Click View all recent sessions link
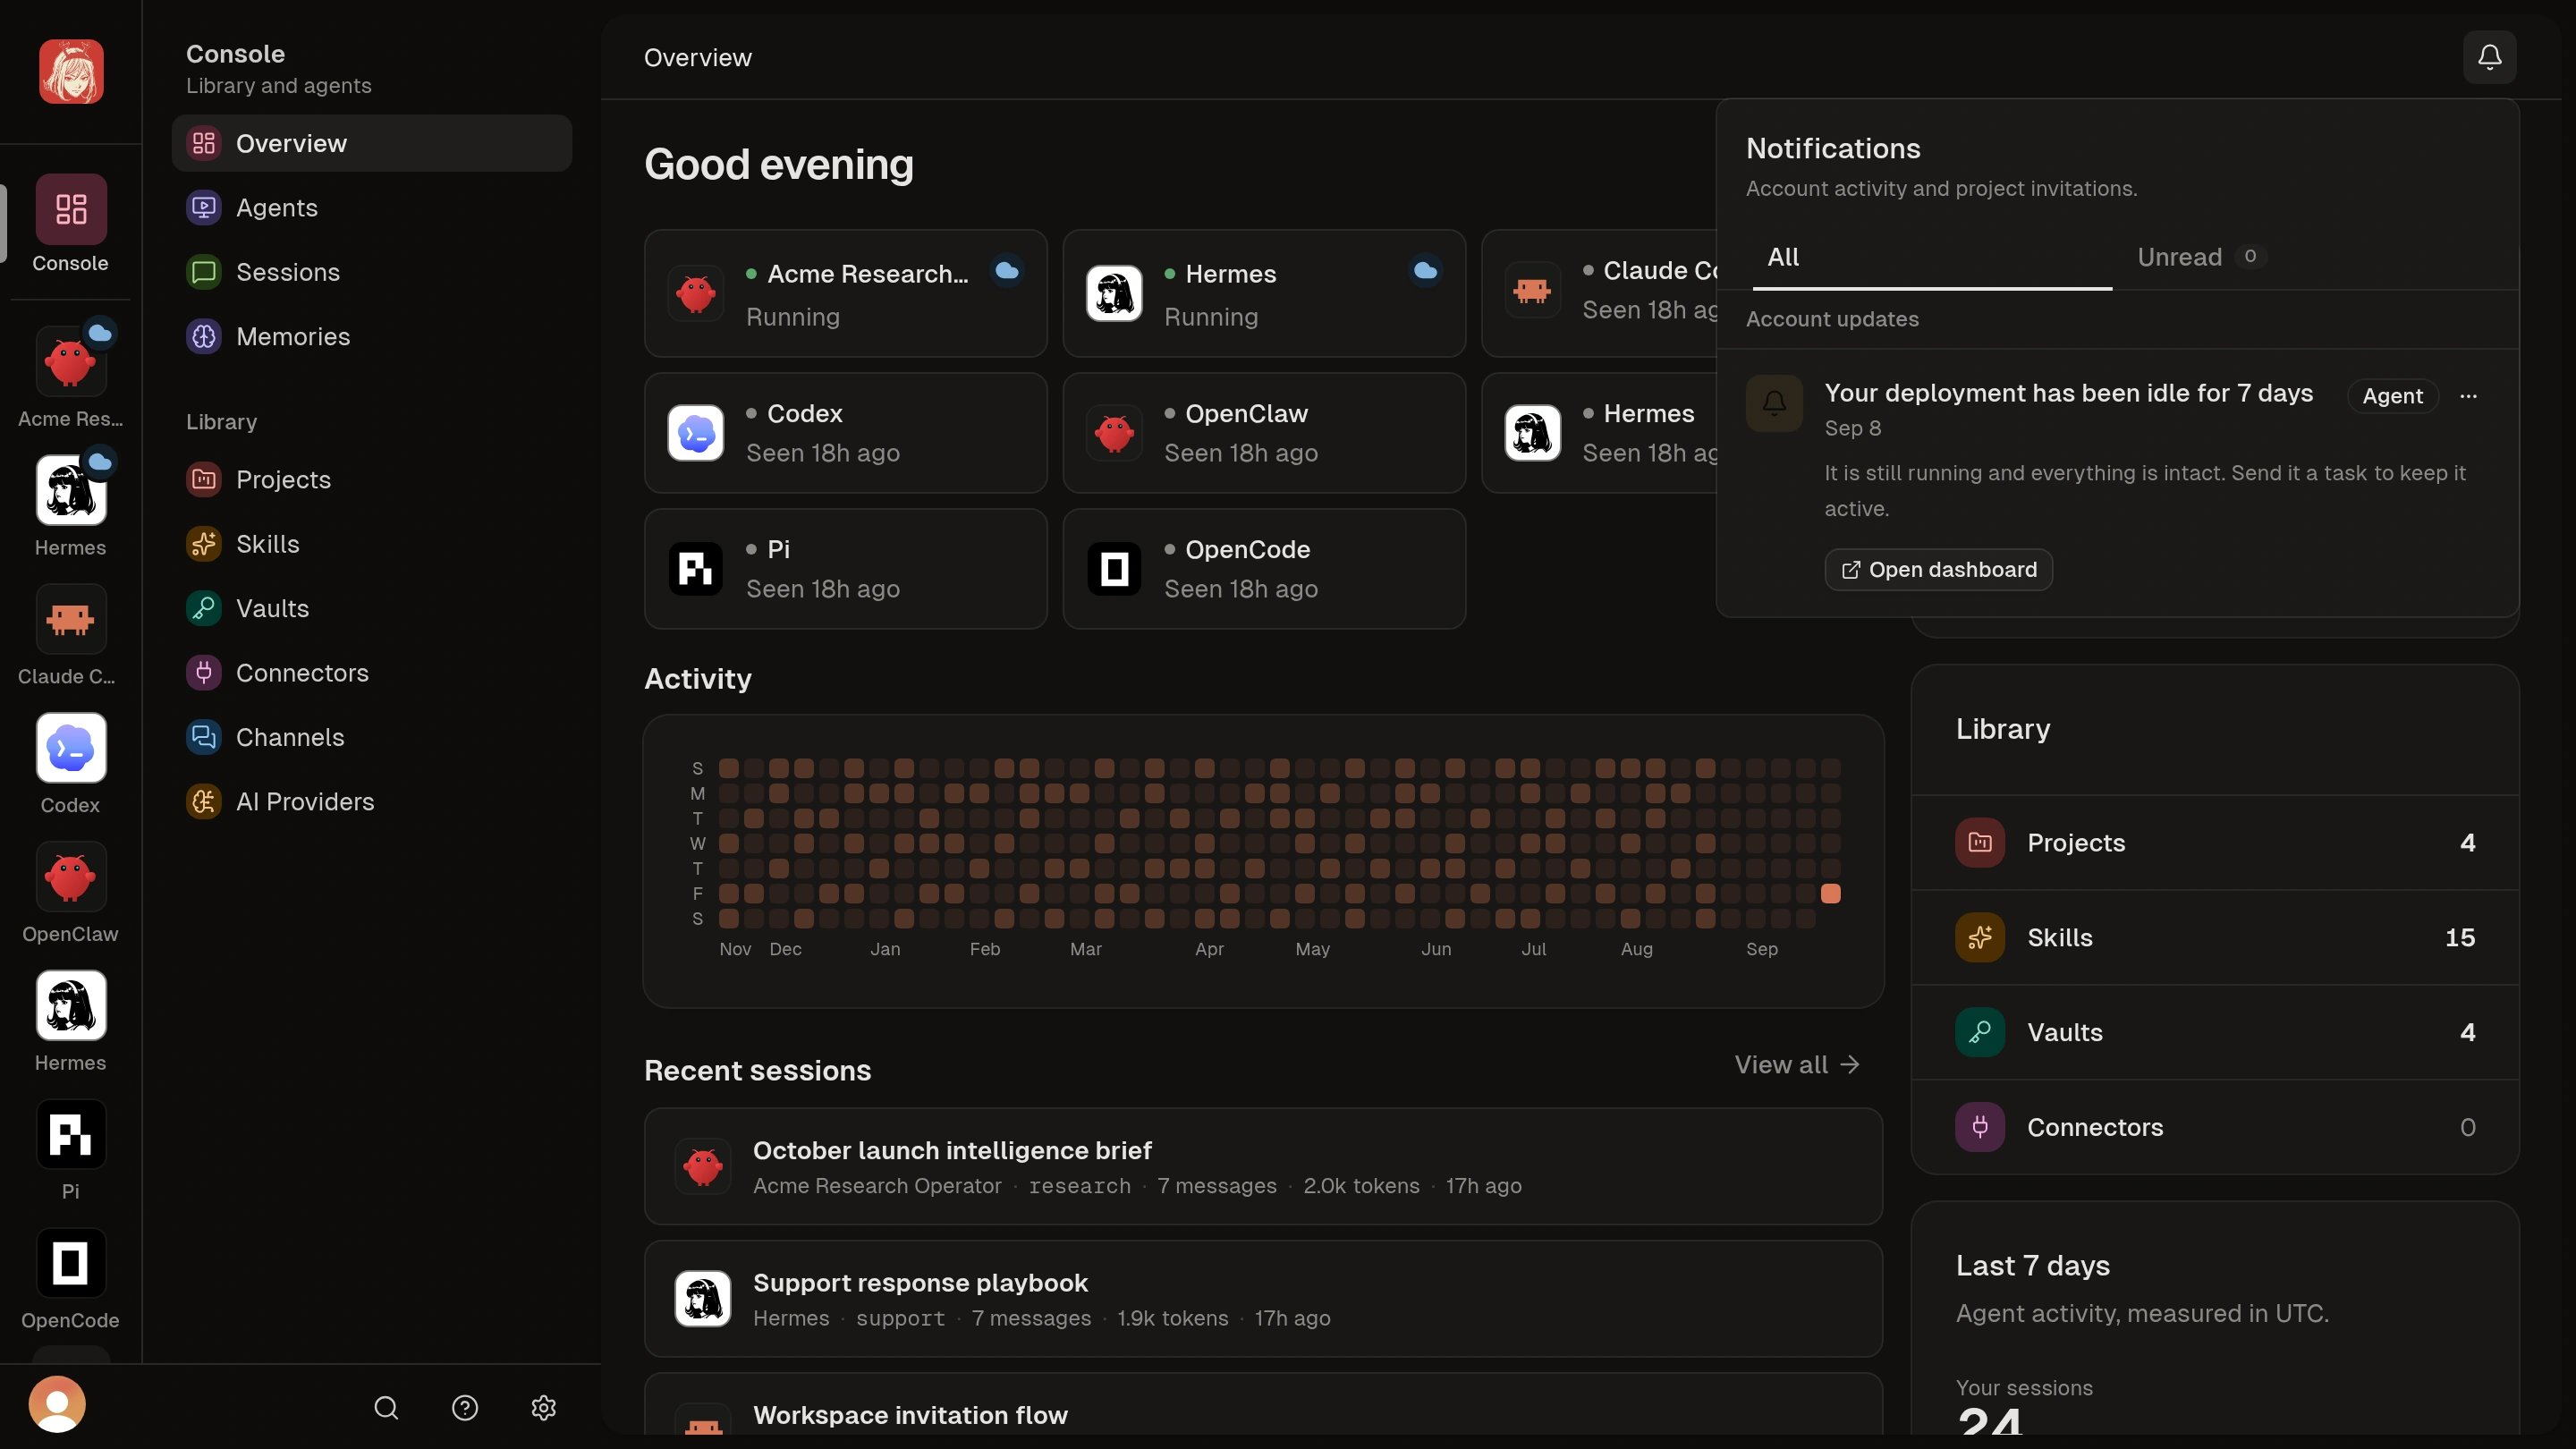Viewport: 2576px width, 1449px height. pyautogui.click(x=1797, y=1065)
